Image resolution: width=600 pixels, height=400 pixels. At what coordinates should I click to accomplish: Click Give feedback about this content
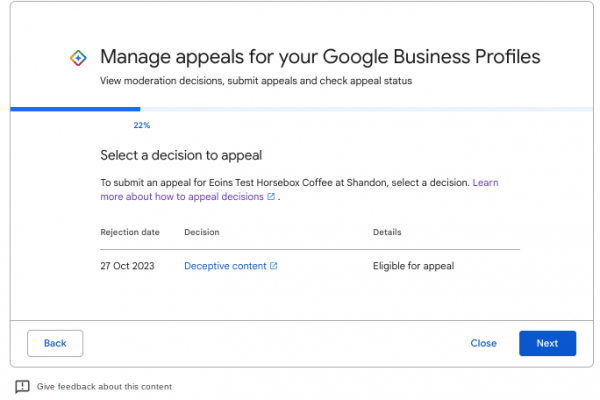(104, 386)
